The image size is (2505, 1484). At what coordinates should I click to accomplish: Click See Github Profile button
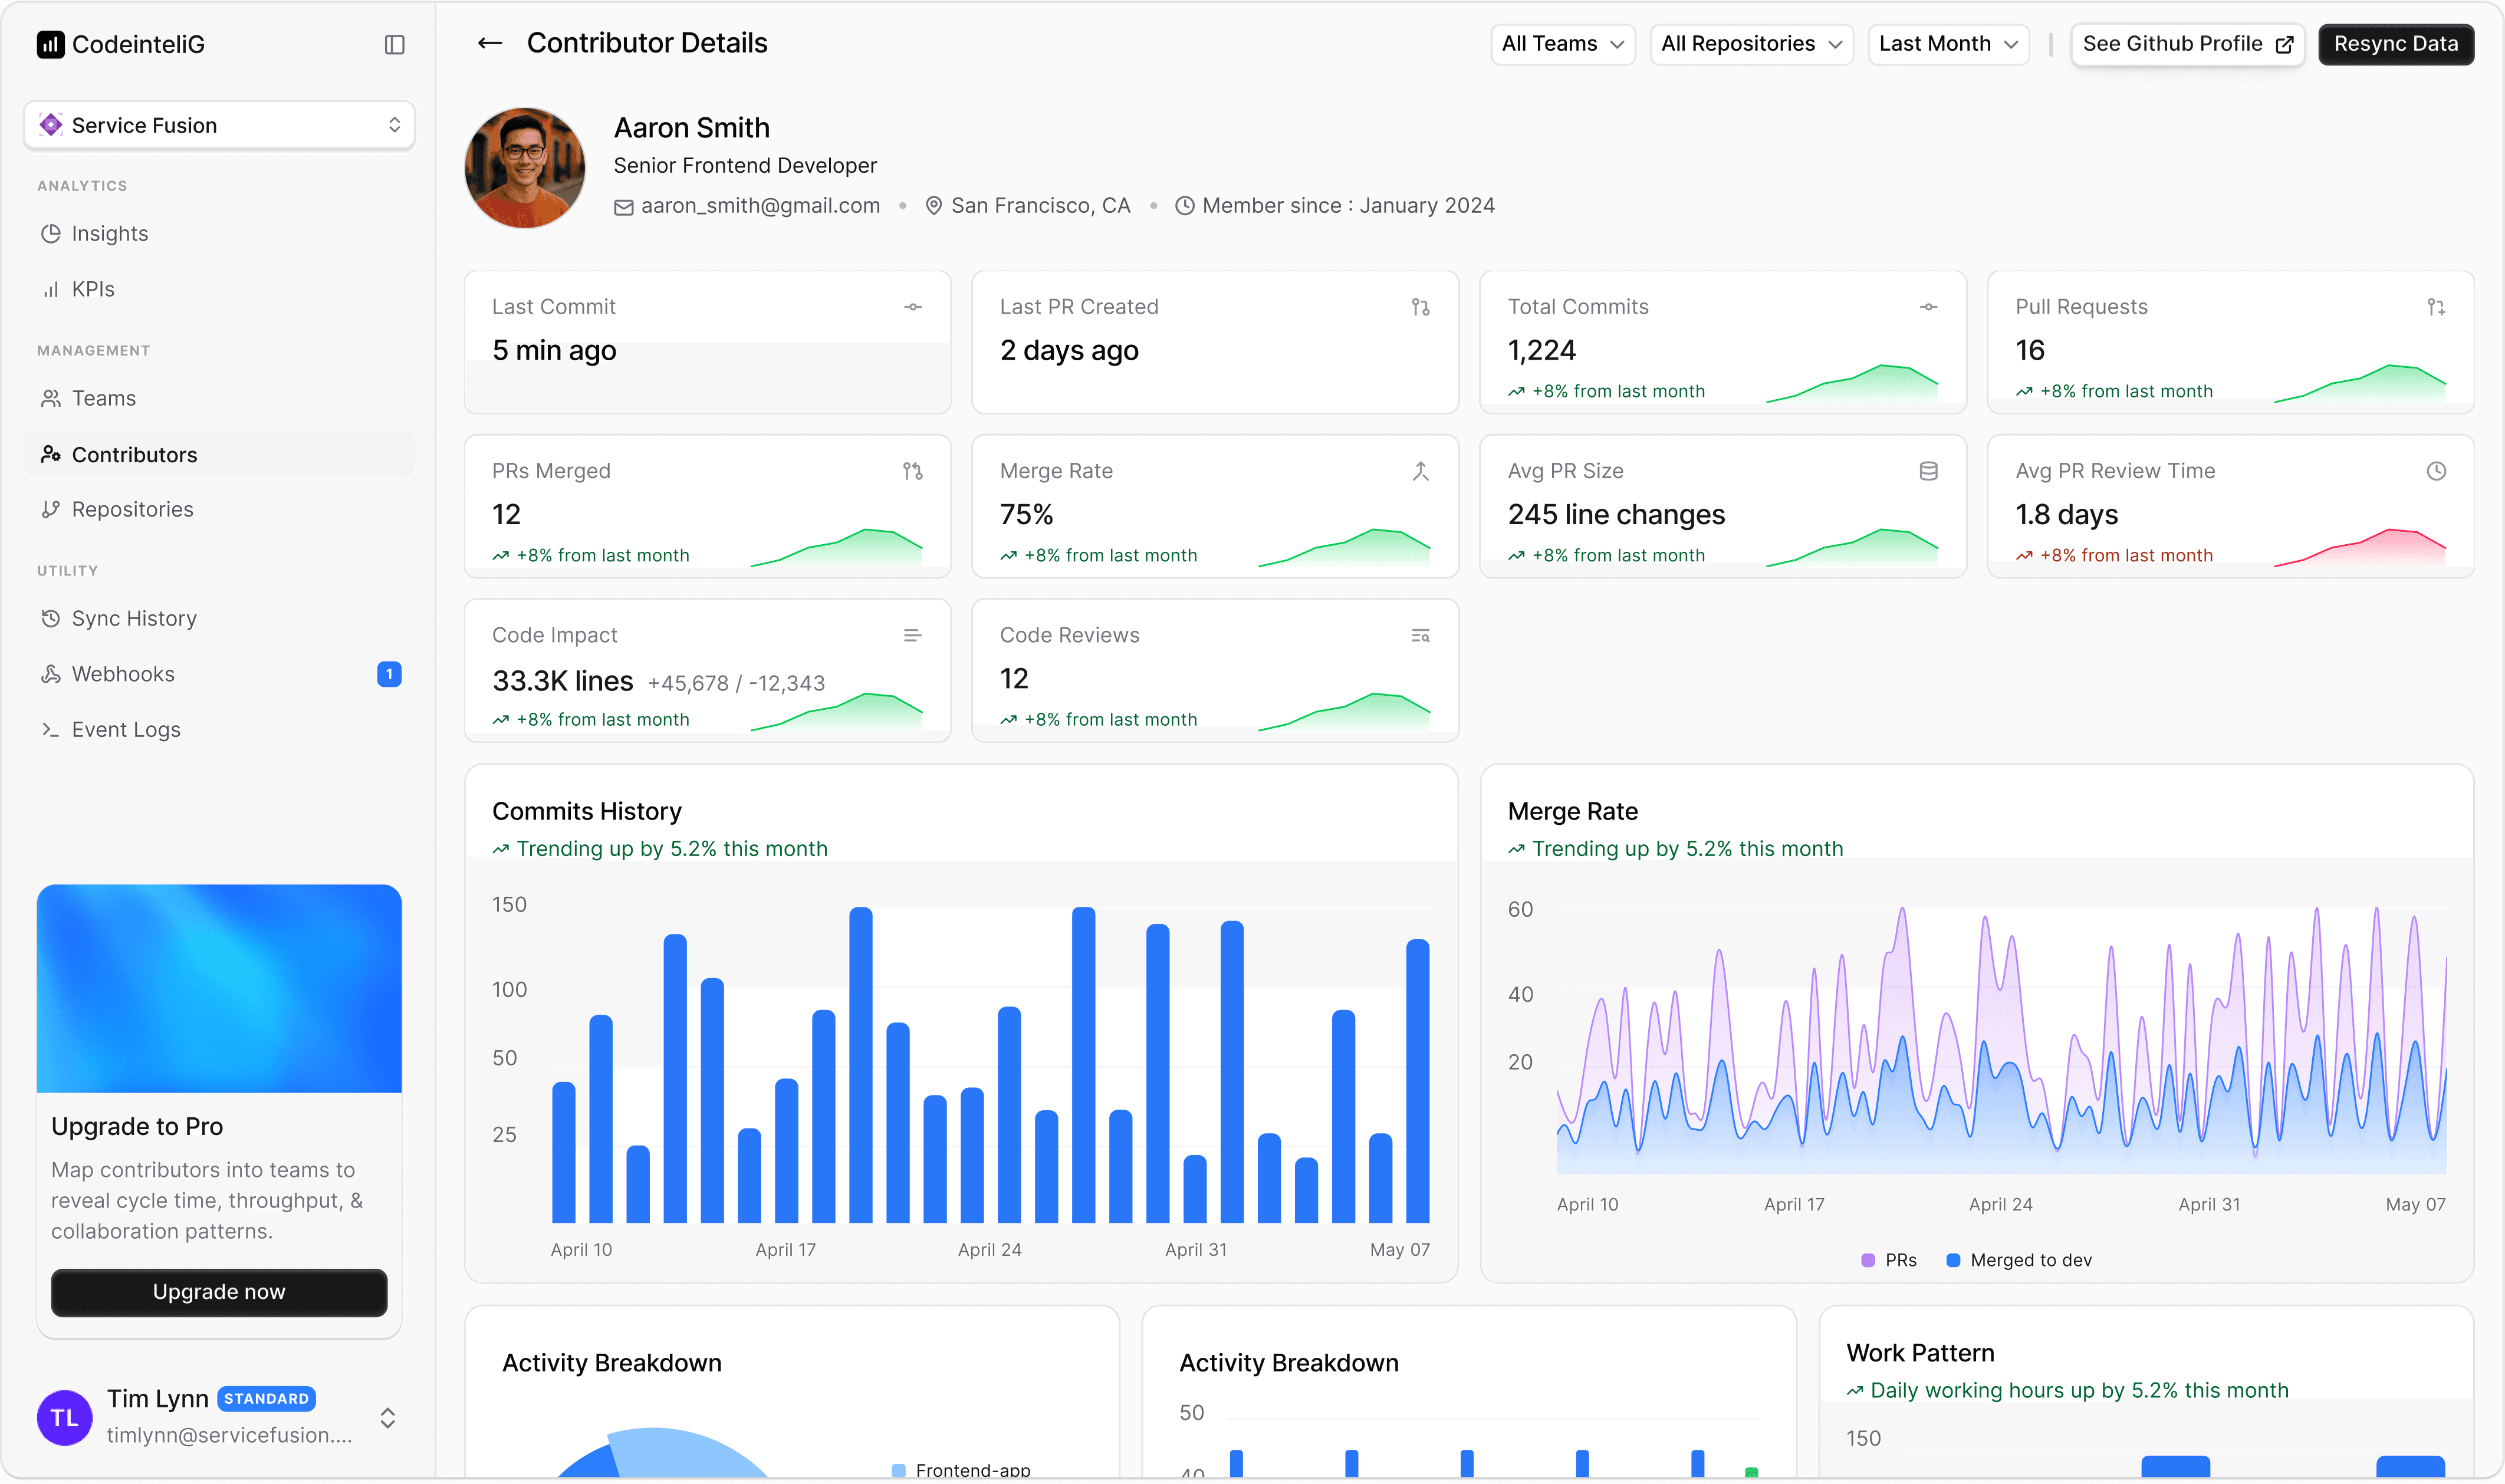tap(2187, 44)
